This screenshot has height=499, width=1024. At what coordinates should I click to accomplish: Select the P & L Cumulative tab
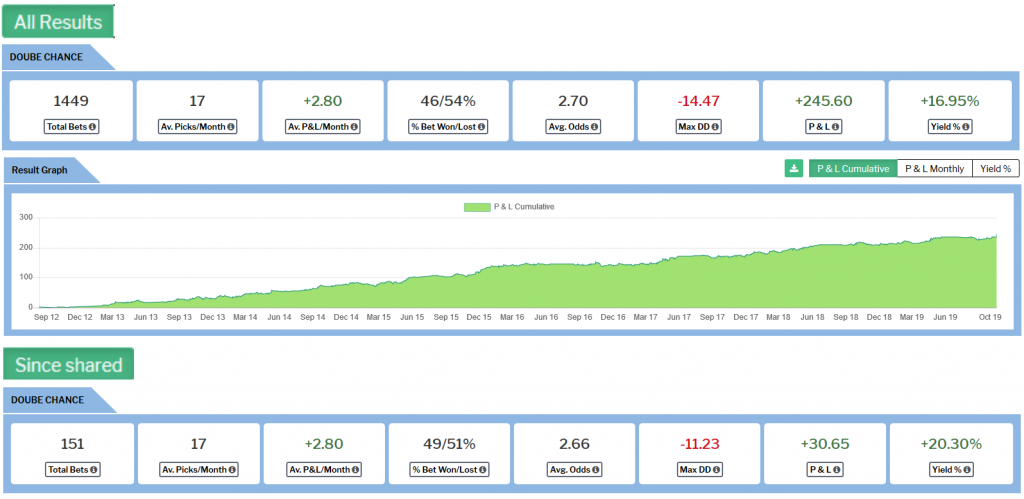tap(853, 169)
